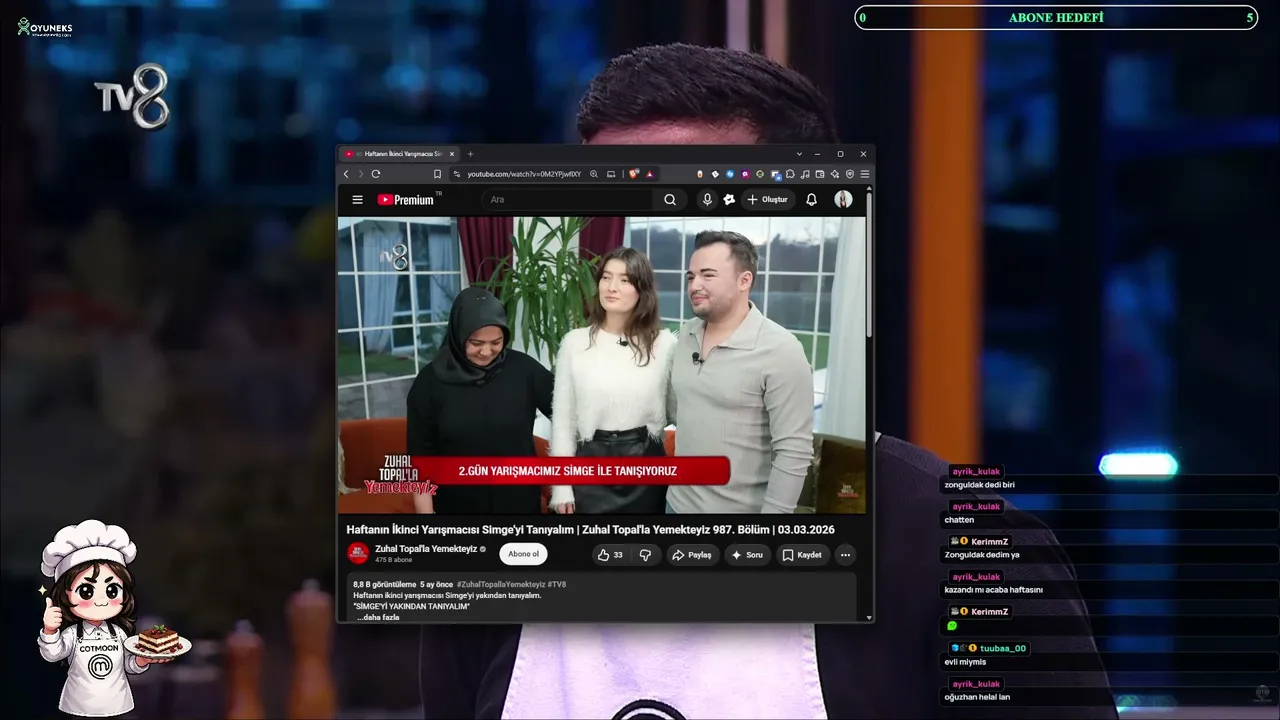Bookmark this page with the bookmark icon
This screenshot has height=720, width=1280.
pyautogui.click(x=437, y=174)
